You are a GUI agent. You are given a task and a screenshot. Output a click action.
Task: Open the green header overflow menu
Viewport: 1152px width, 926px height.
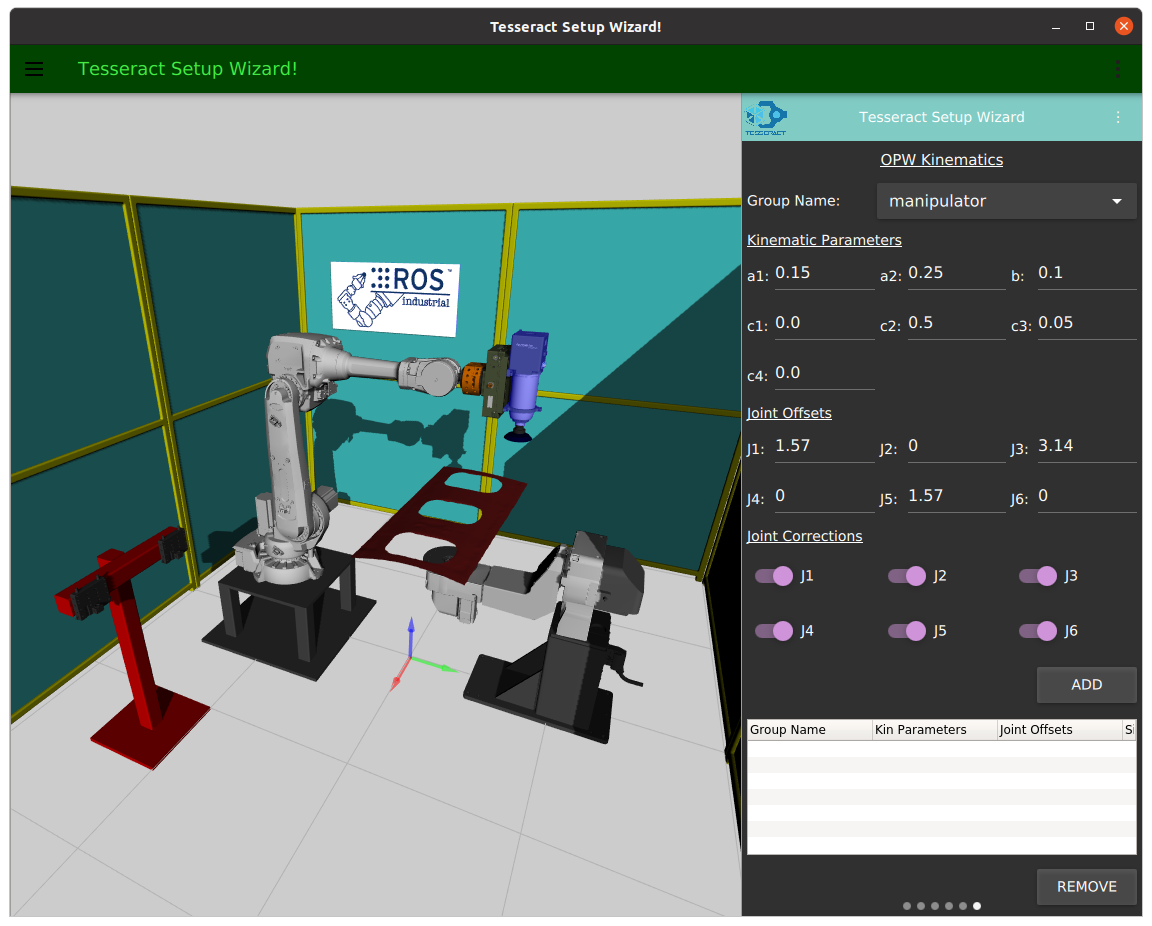click(1117, 69)
